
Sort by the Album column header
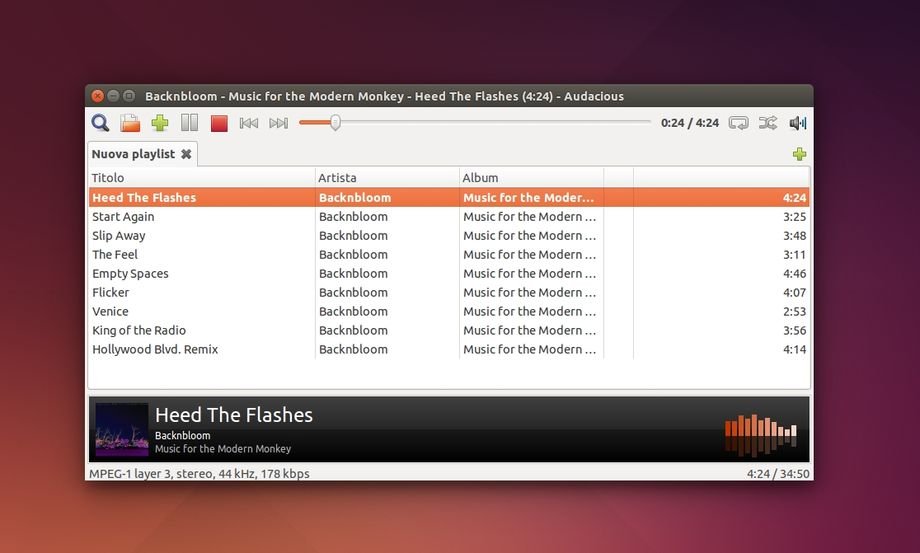[532, 178]
